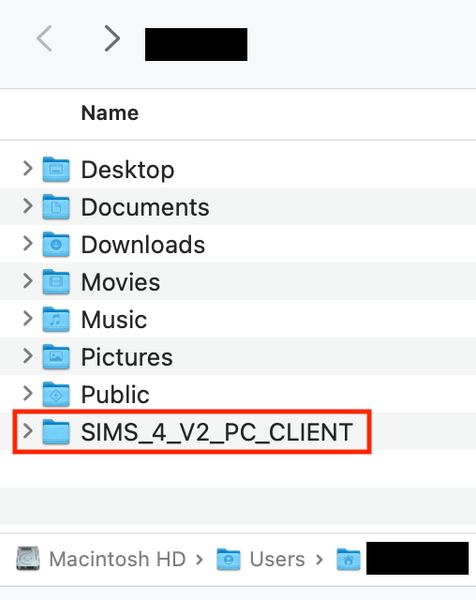
Task: Select the Public folder icon
Action: pyautogui.click(x=56, y=394)
